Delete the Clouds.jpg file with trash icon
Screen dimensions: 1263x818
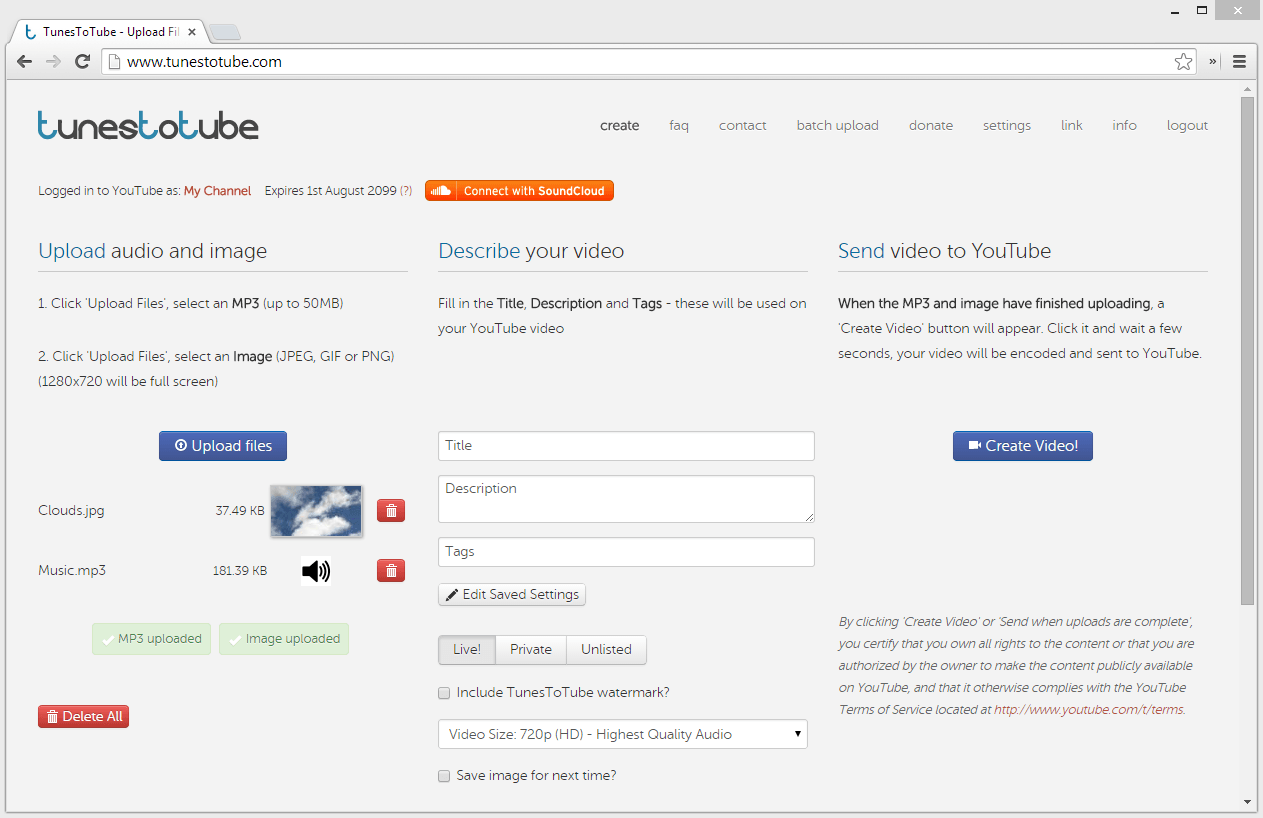coord(391,511)
